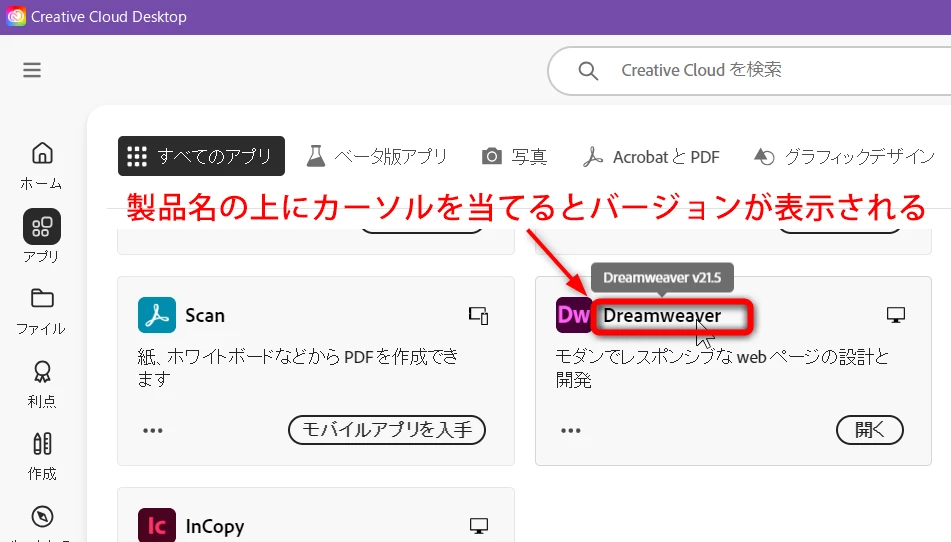Click the Dreamweaver Dw app icon
The width and height of the screenshot is (951, 542).
[573, 315]
